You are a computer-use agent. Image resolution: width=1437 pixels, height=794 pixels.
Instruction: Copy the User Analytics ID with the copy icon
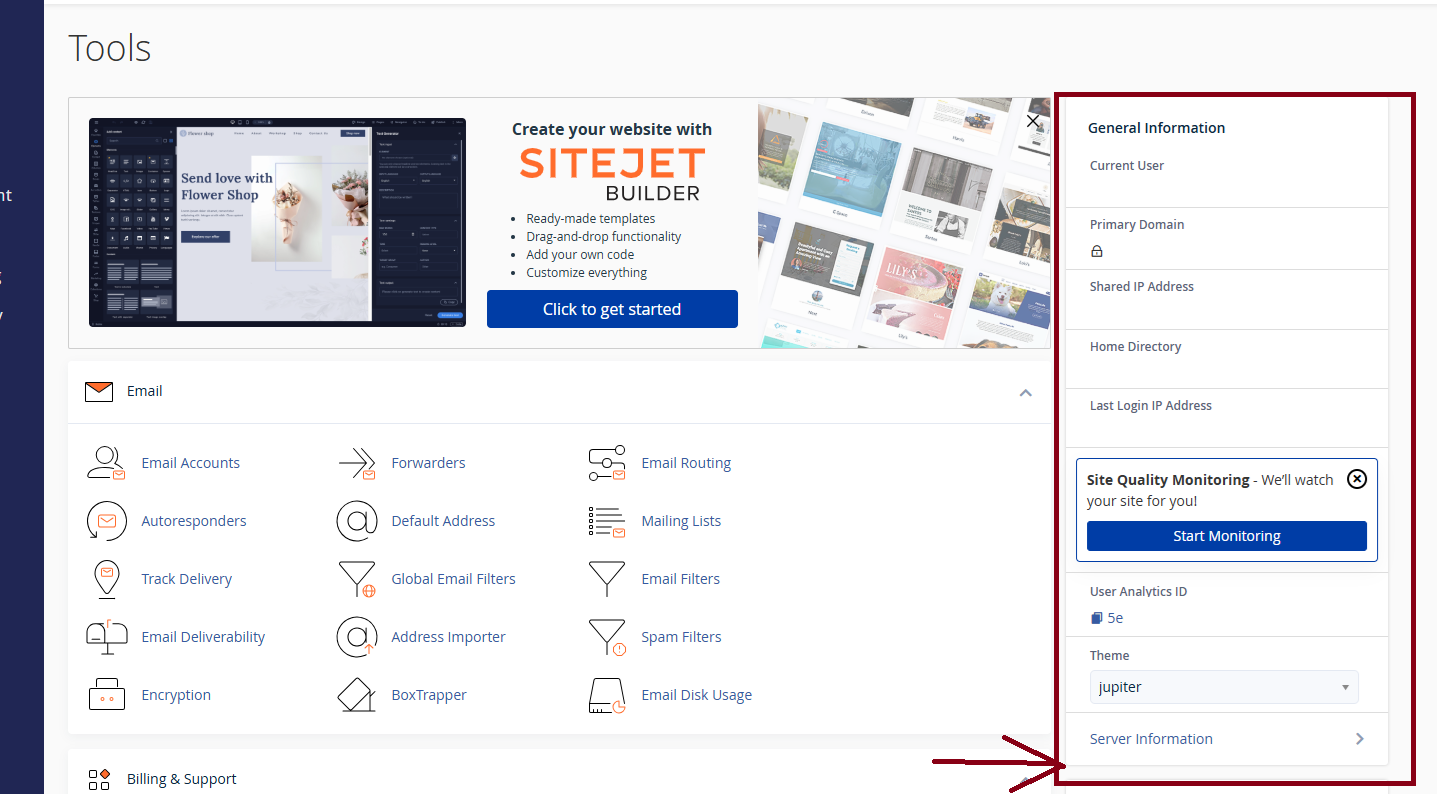point(1097,619)
